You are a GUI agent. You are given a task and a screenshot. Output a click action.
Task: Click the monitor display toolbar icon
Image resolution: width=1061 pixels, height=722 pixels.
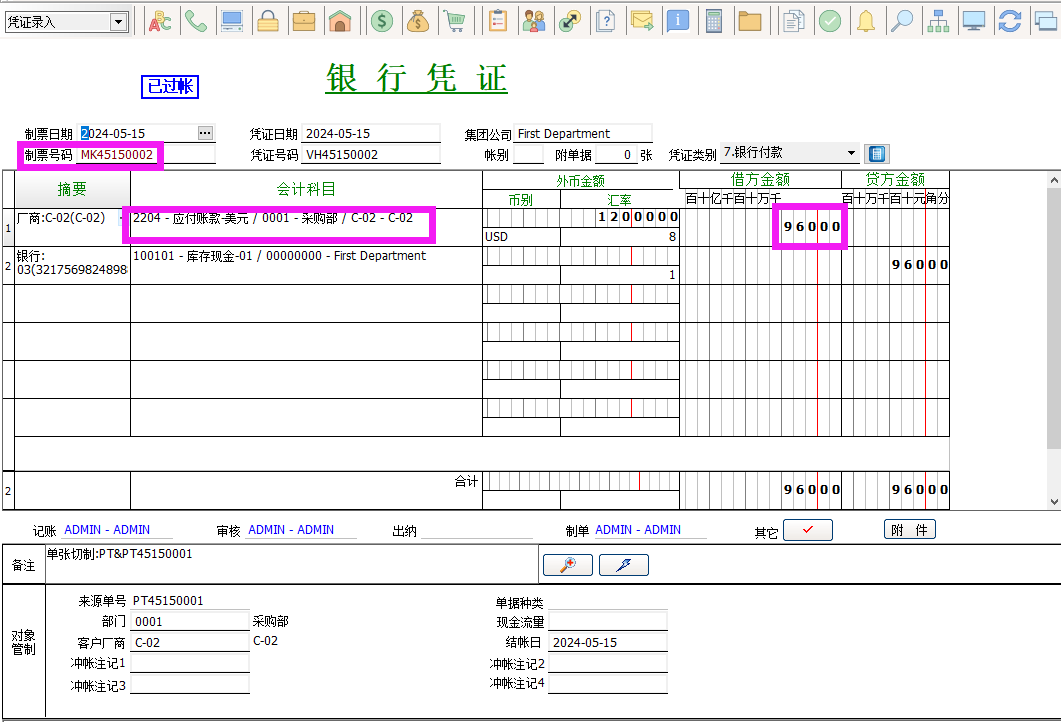click(974, 22)
